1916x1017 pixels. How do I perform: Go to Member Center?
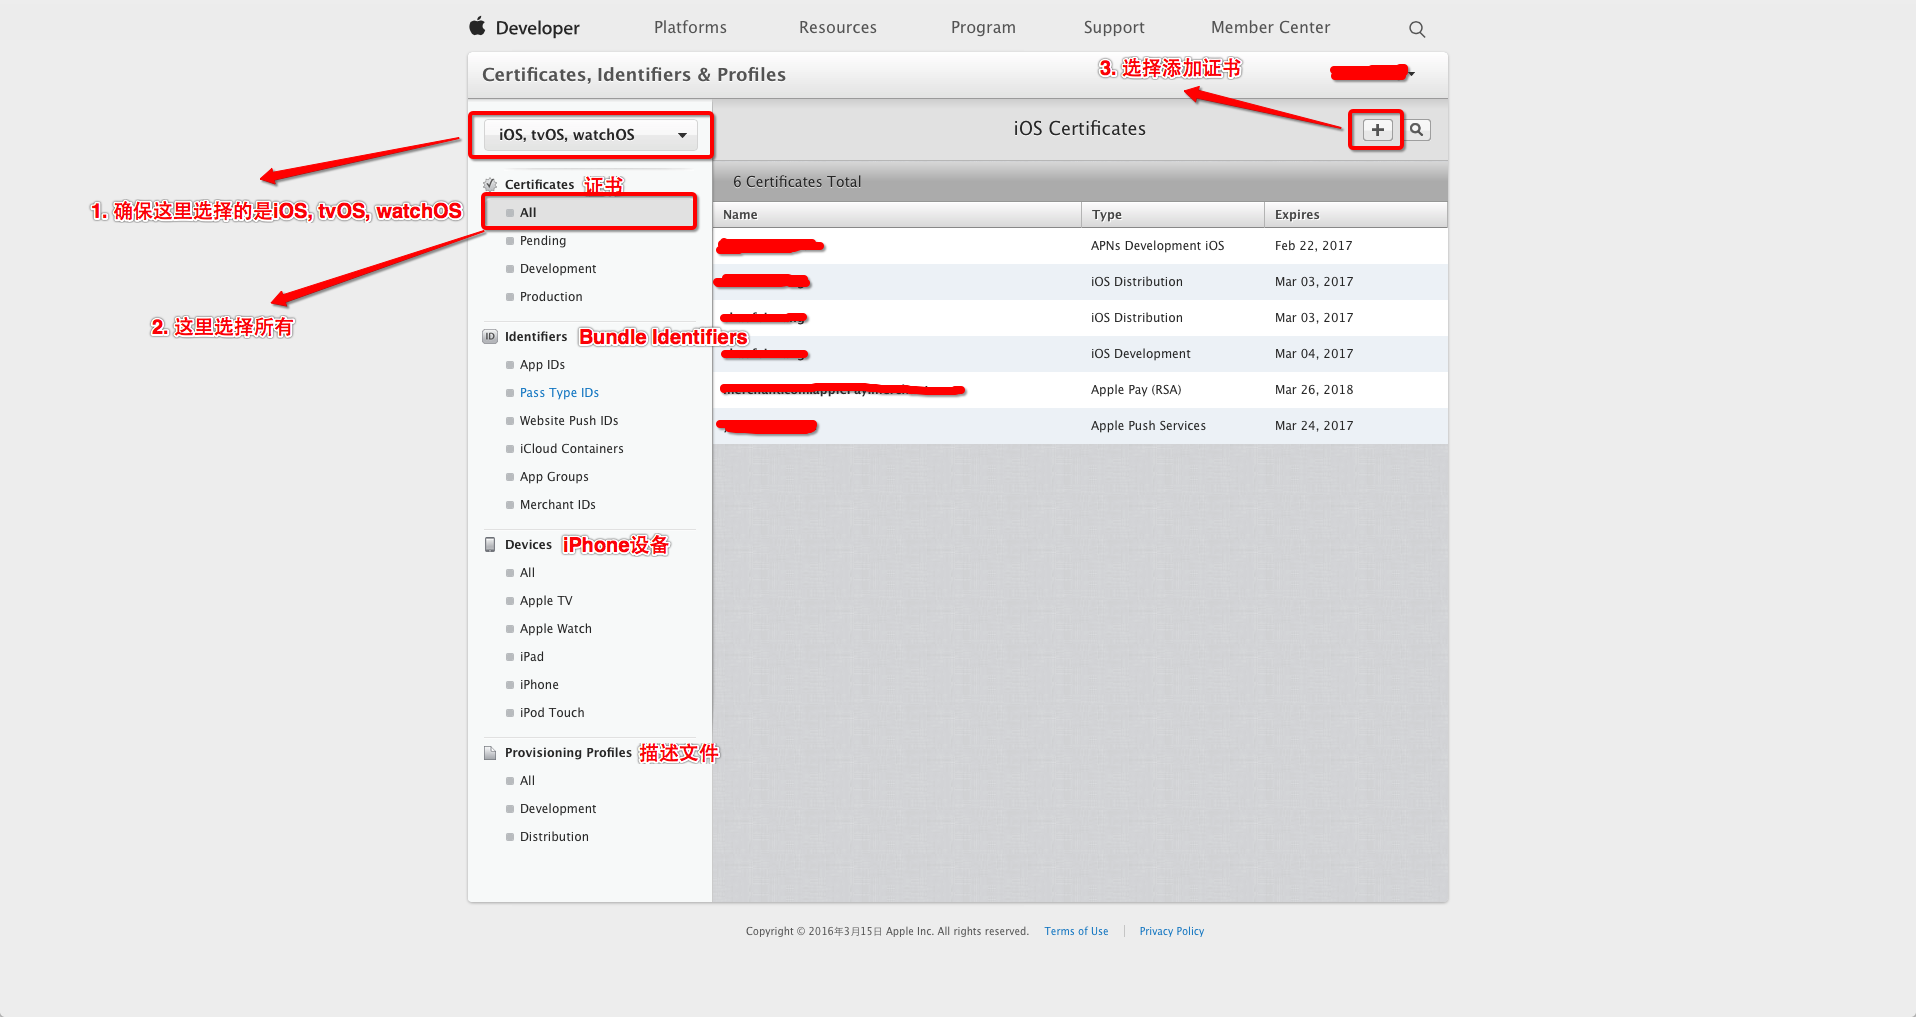click(x=1270, y=28)
